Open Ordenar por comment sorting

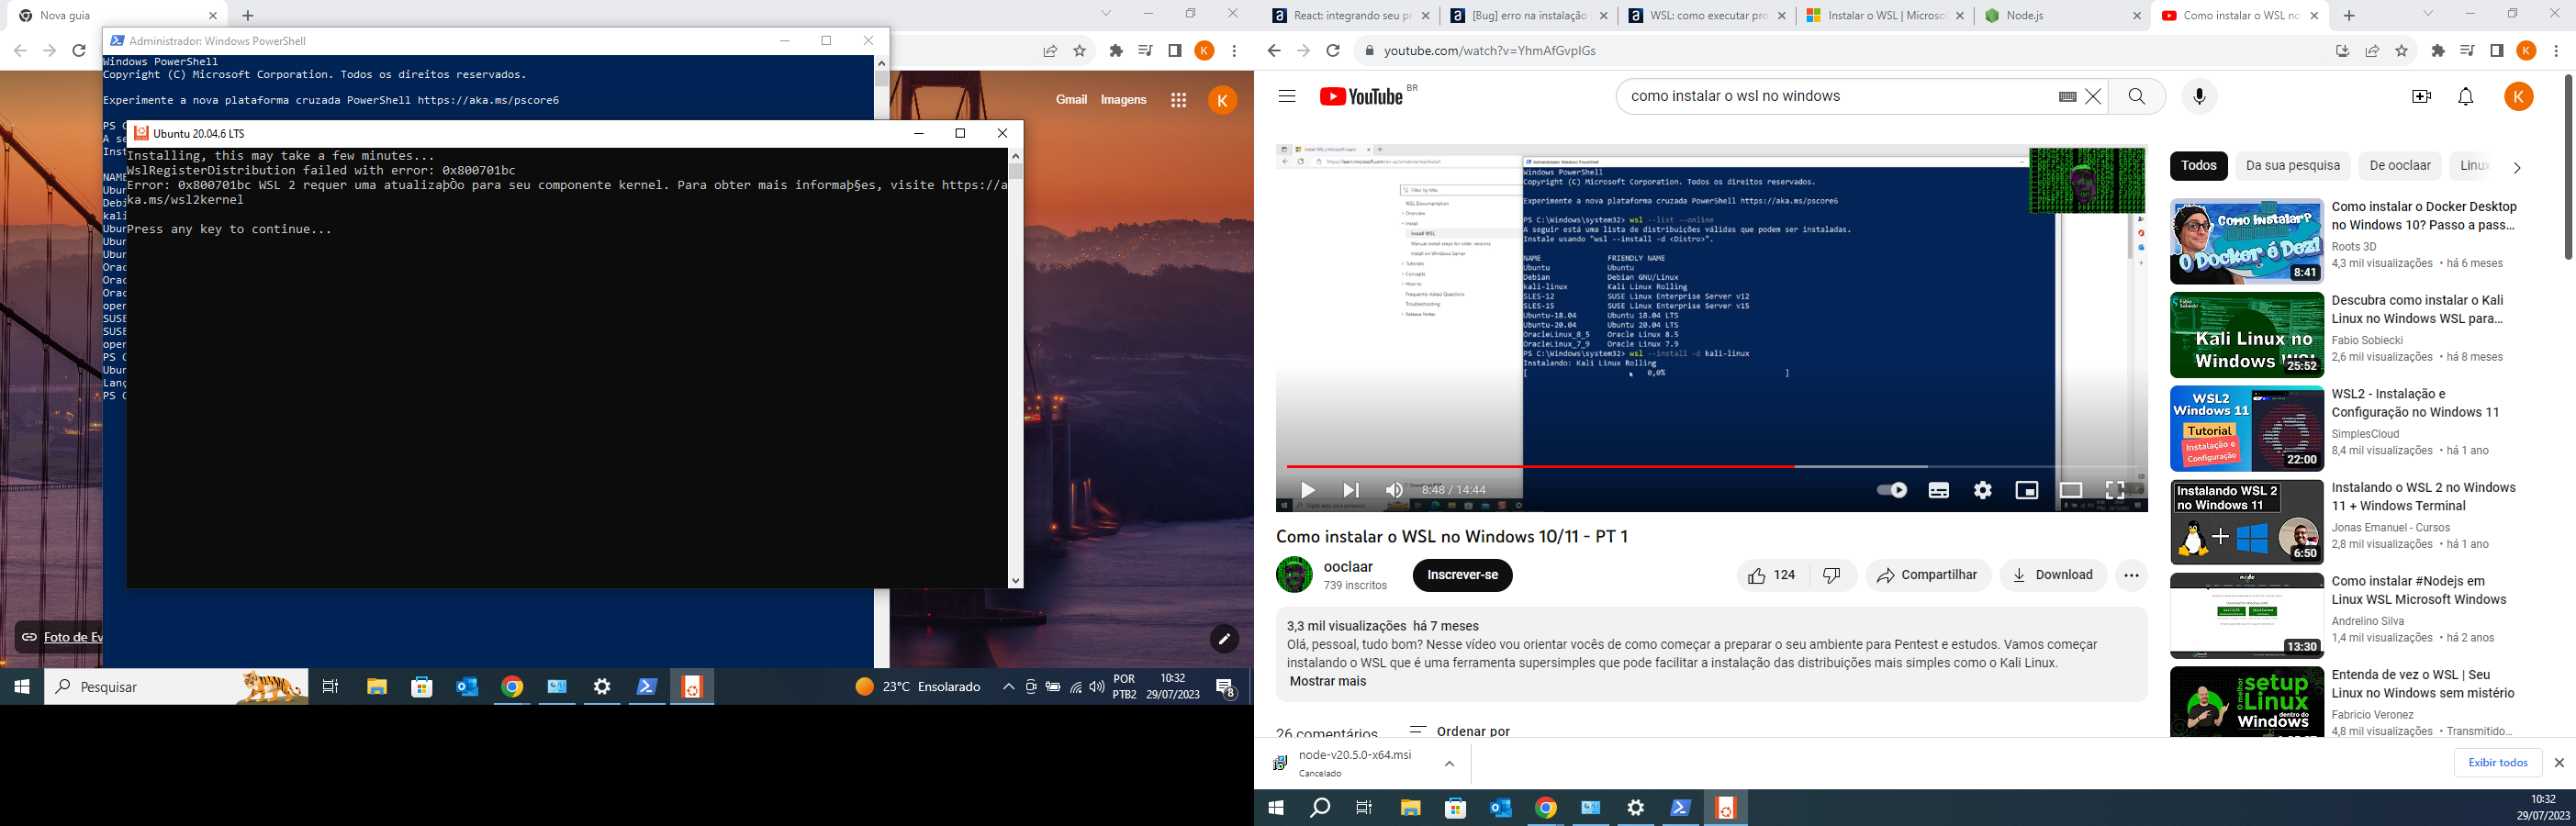pos(1459,731)
